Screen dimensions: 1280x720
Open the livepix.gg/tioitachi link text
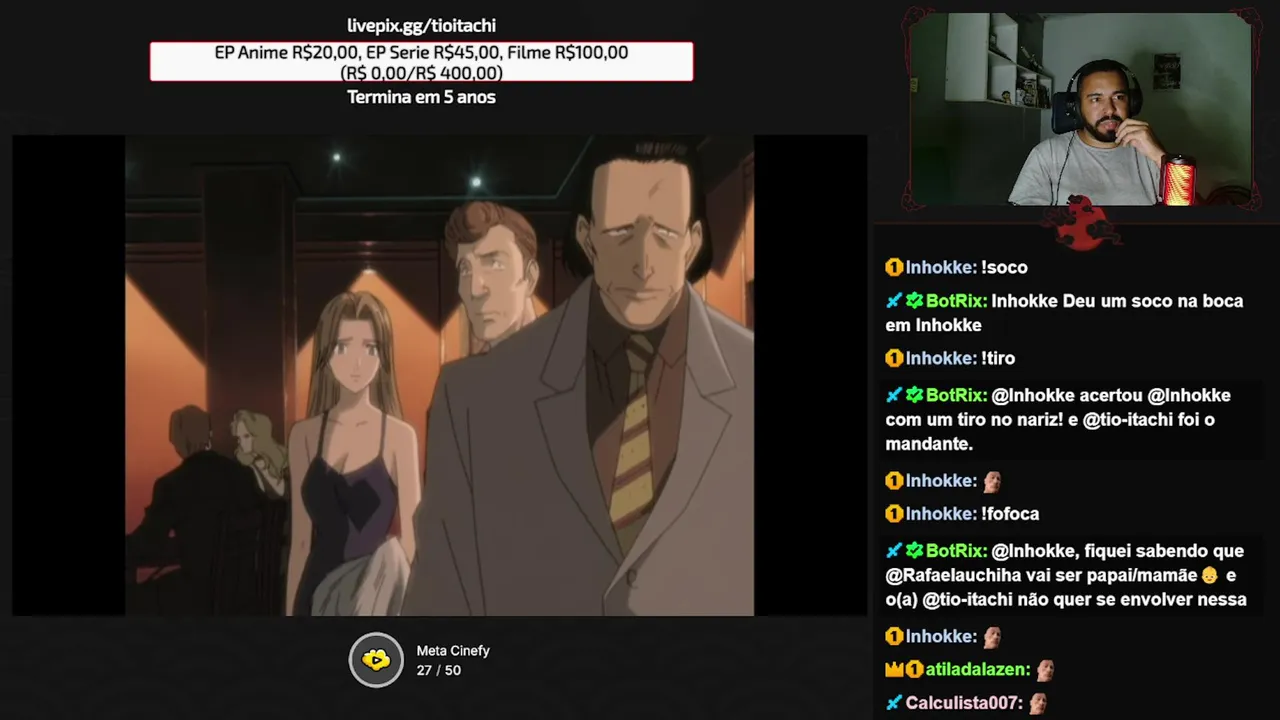421,26
